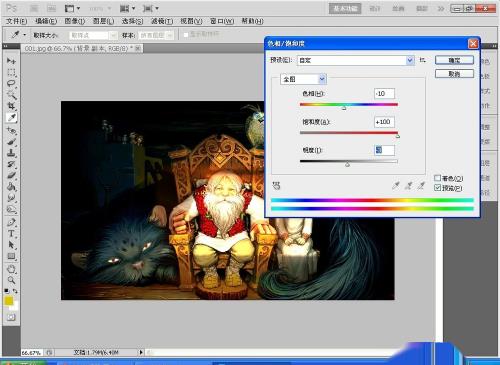The height and width of the screenshot is (365, 500).
Task: Open the Image menu
Action: 74,21
